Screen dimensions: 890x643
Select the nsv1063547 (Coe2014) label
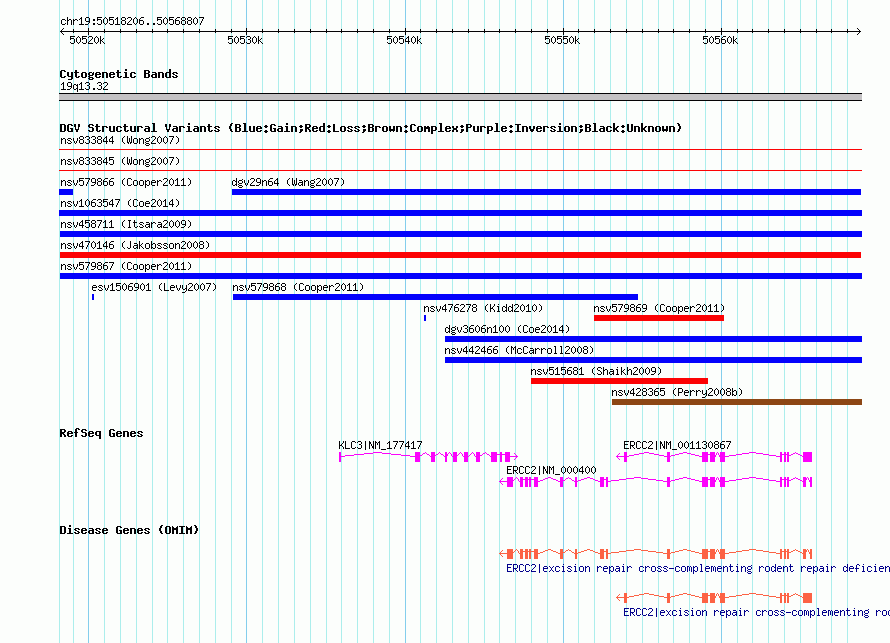point(120,203)
